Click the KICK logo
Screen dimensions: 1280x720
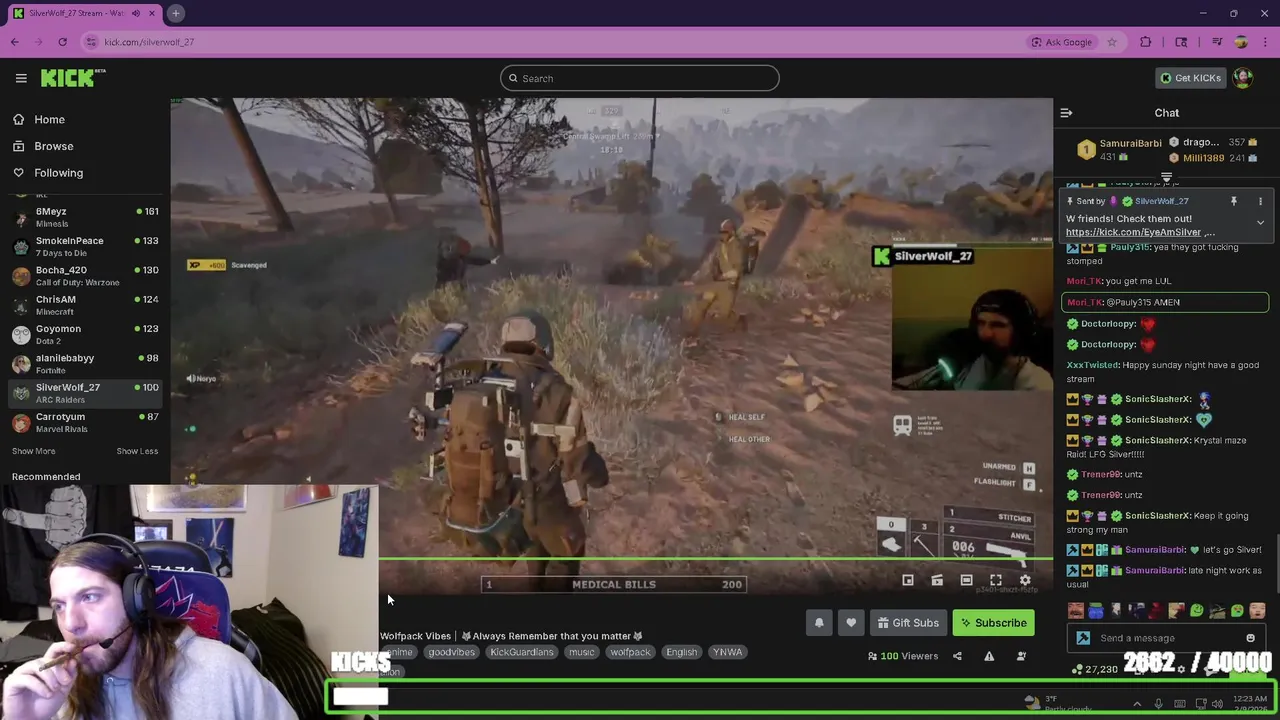73,78
